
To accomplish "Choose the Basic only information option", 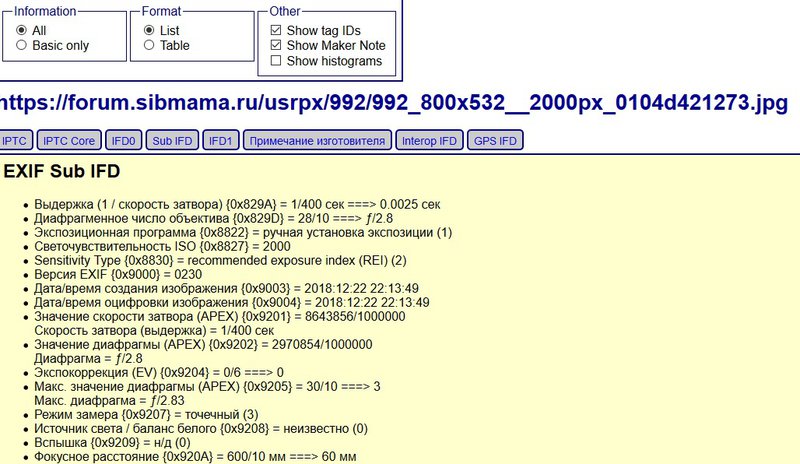I will coord(22,45).
